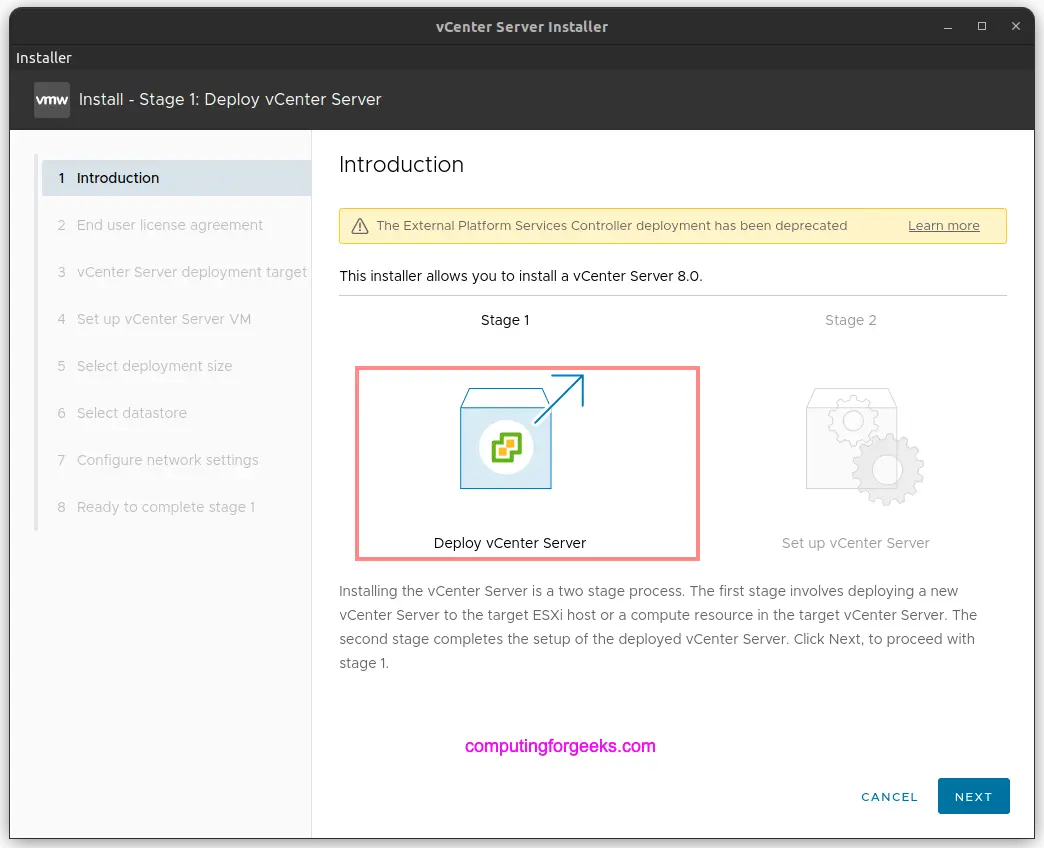Image resolution: width=1044 pixels, height=848 pixels.
Task: Select the Deploy vCenter Server stage icon
Action: [x=527, y=462]
